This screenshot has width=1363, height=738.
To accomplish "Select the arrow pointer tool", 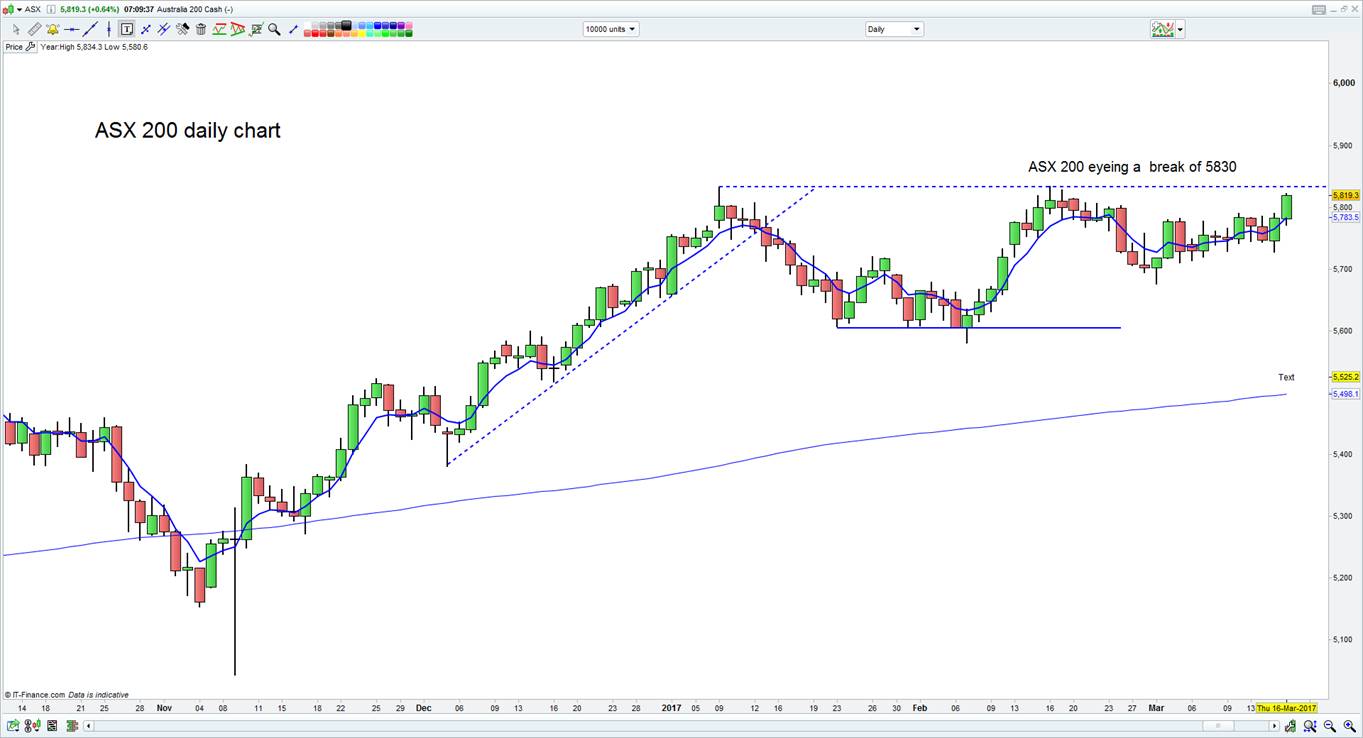I will click(x=16, y=29).
